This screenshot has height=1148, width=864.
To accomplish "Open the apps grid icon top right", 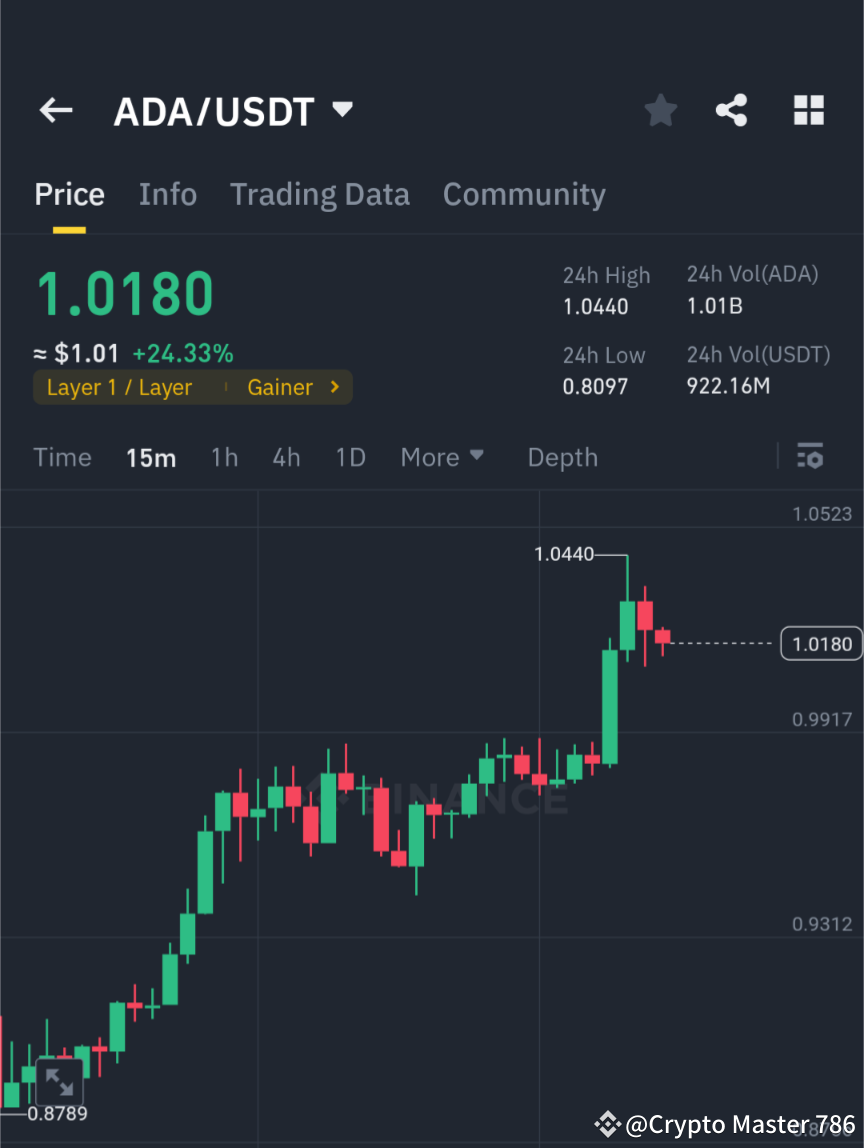I will tap(808, 110).
